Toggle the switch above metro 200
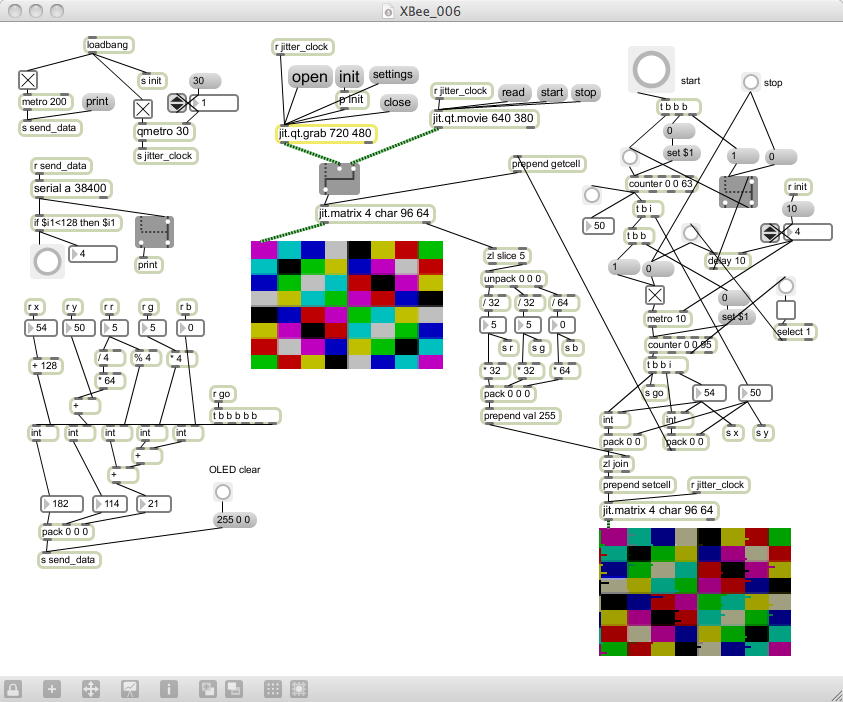The height and width of the screenshot is (702, 843). pos(28,80)
